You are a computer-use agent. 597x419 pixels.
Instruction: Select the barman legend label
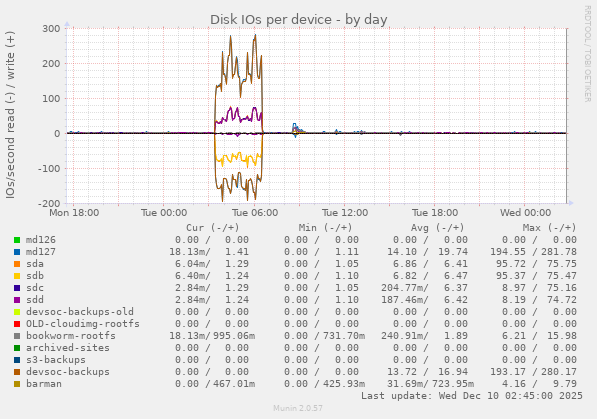click(44, 384)
